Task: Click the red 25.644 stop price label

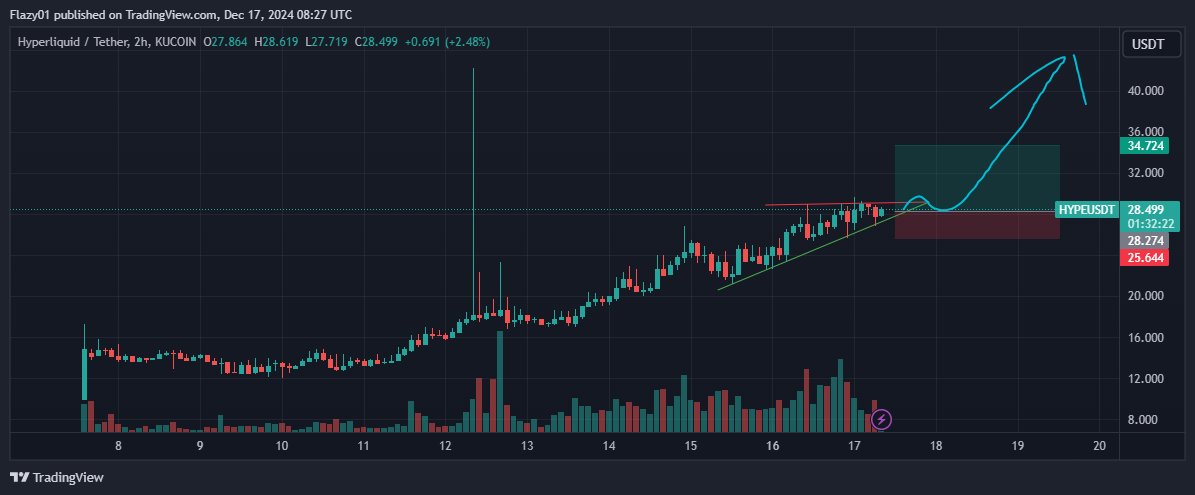Action: tap(1143, 257)
